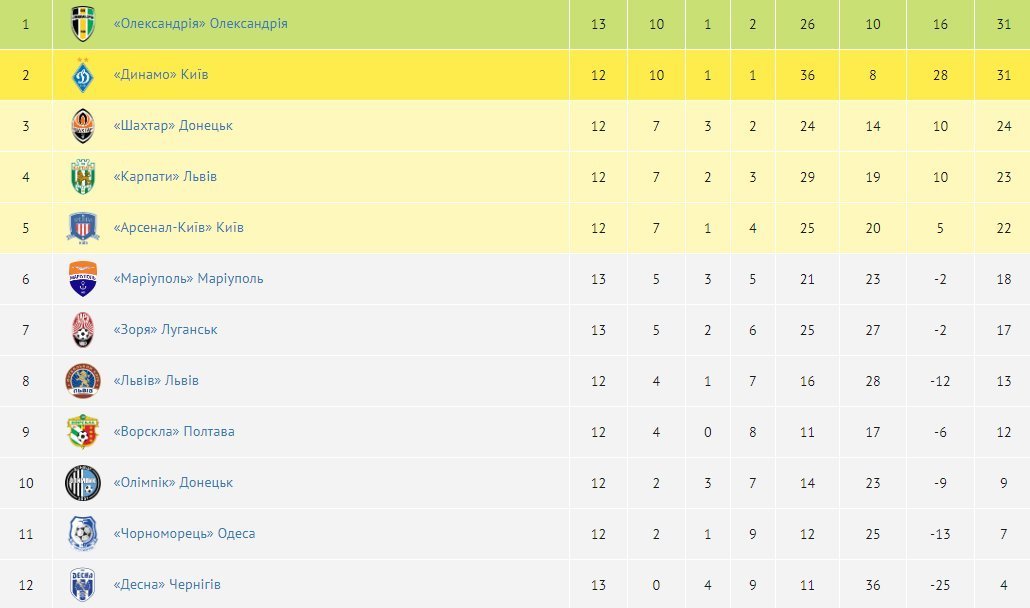Click the Lviv club round logo

[82, 381]
